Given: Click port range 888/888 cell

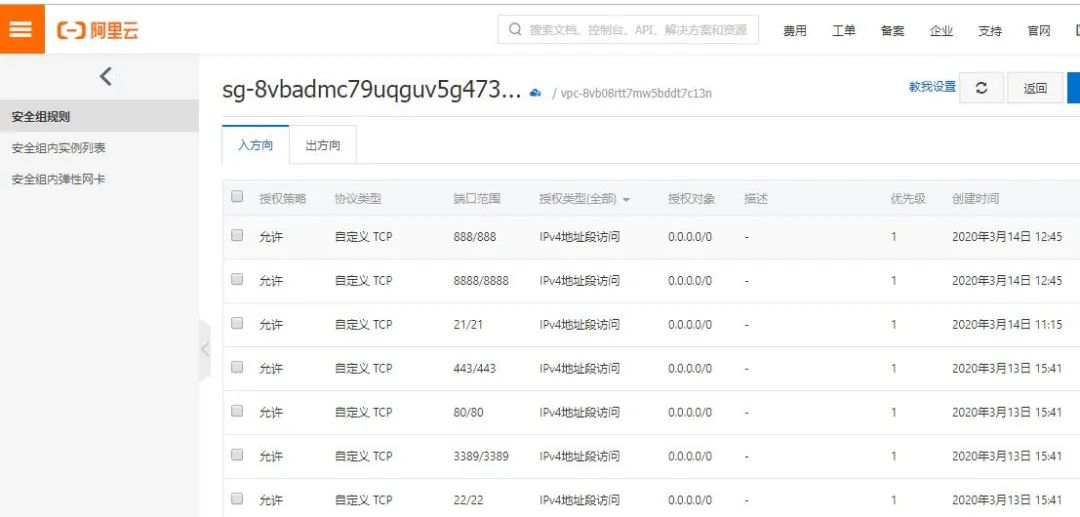Looking at the screenshot, I should [475, 237].
